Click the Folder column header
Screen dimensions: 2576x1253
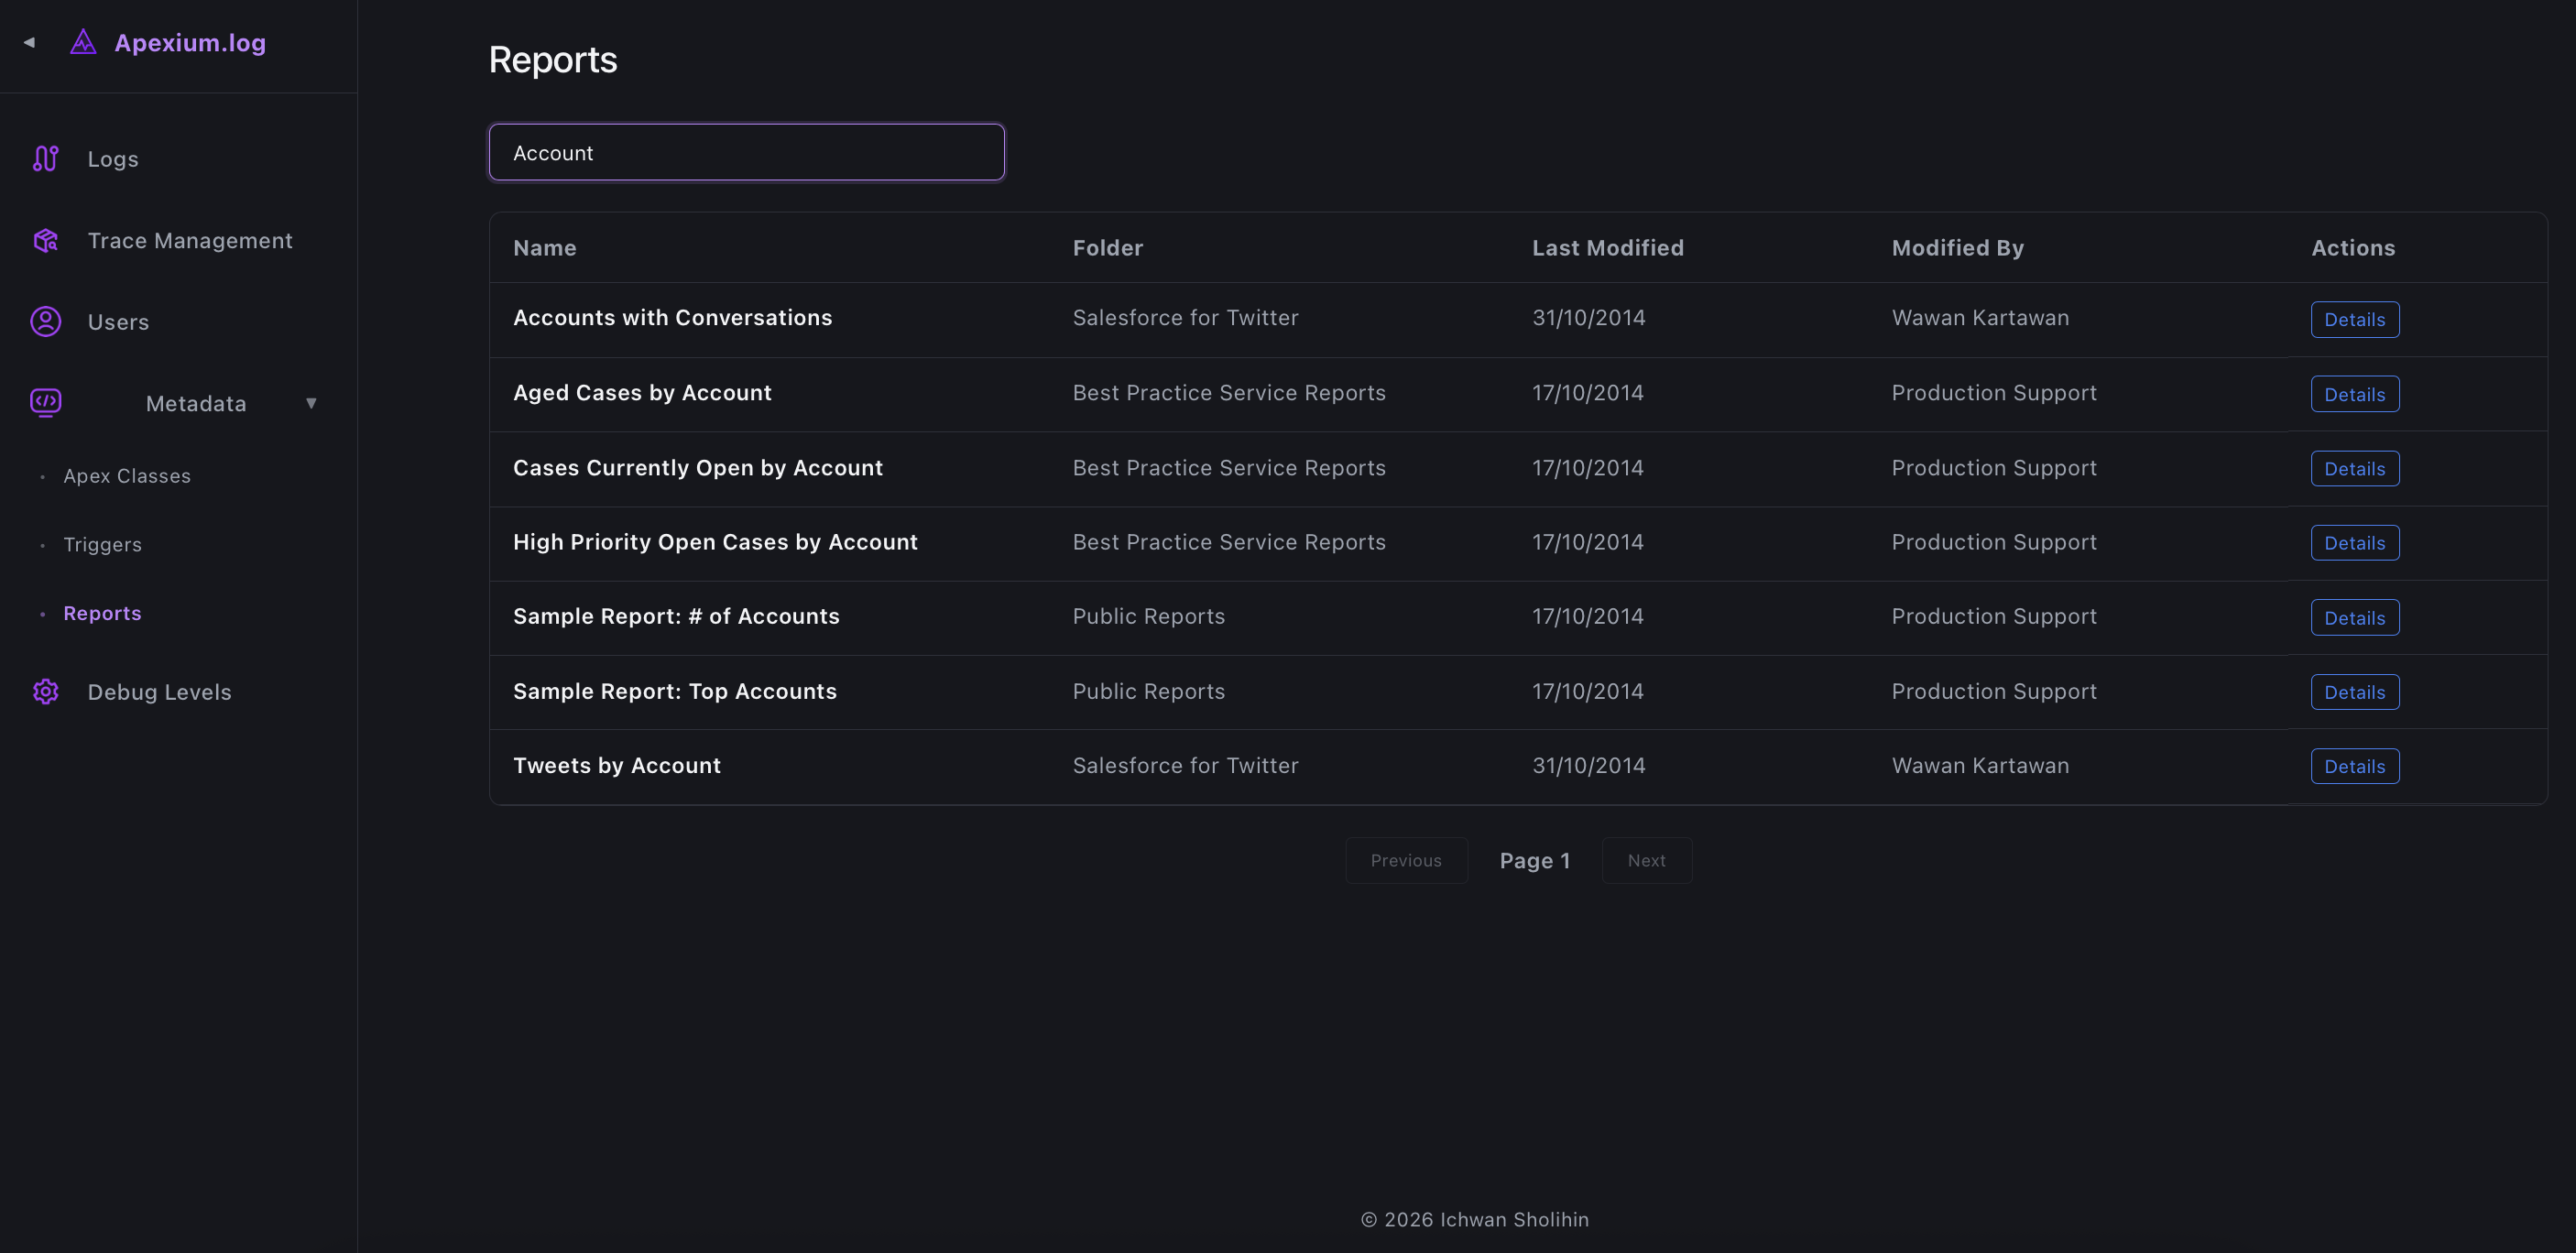tap(1107, 247)
